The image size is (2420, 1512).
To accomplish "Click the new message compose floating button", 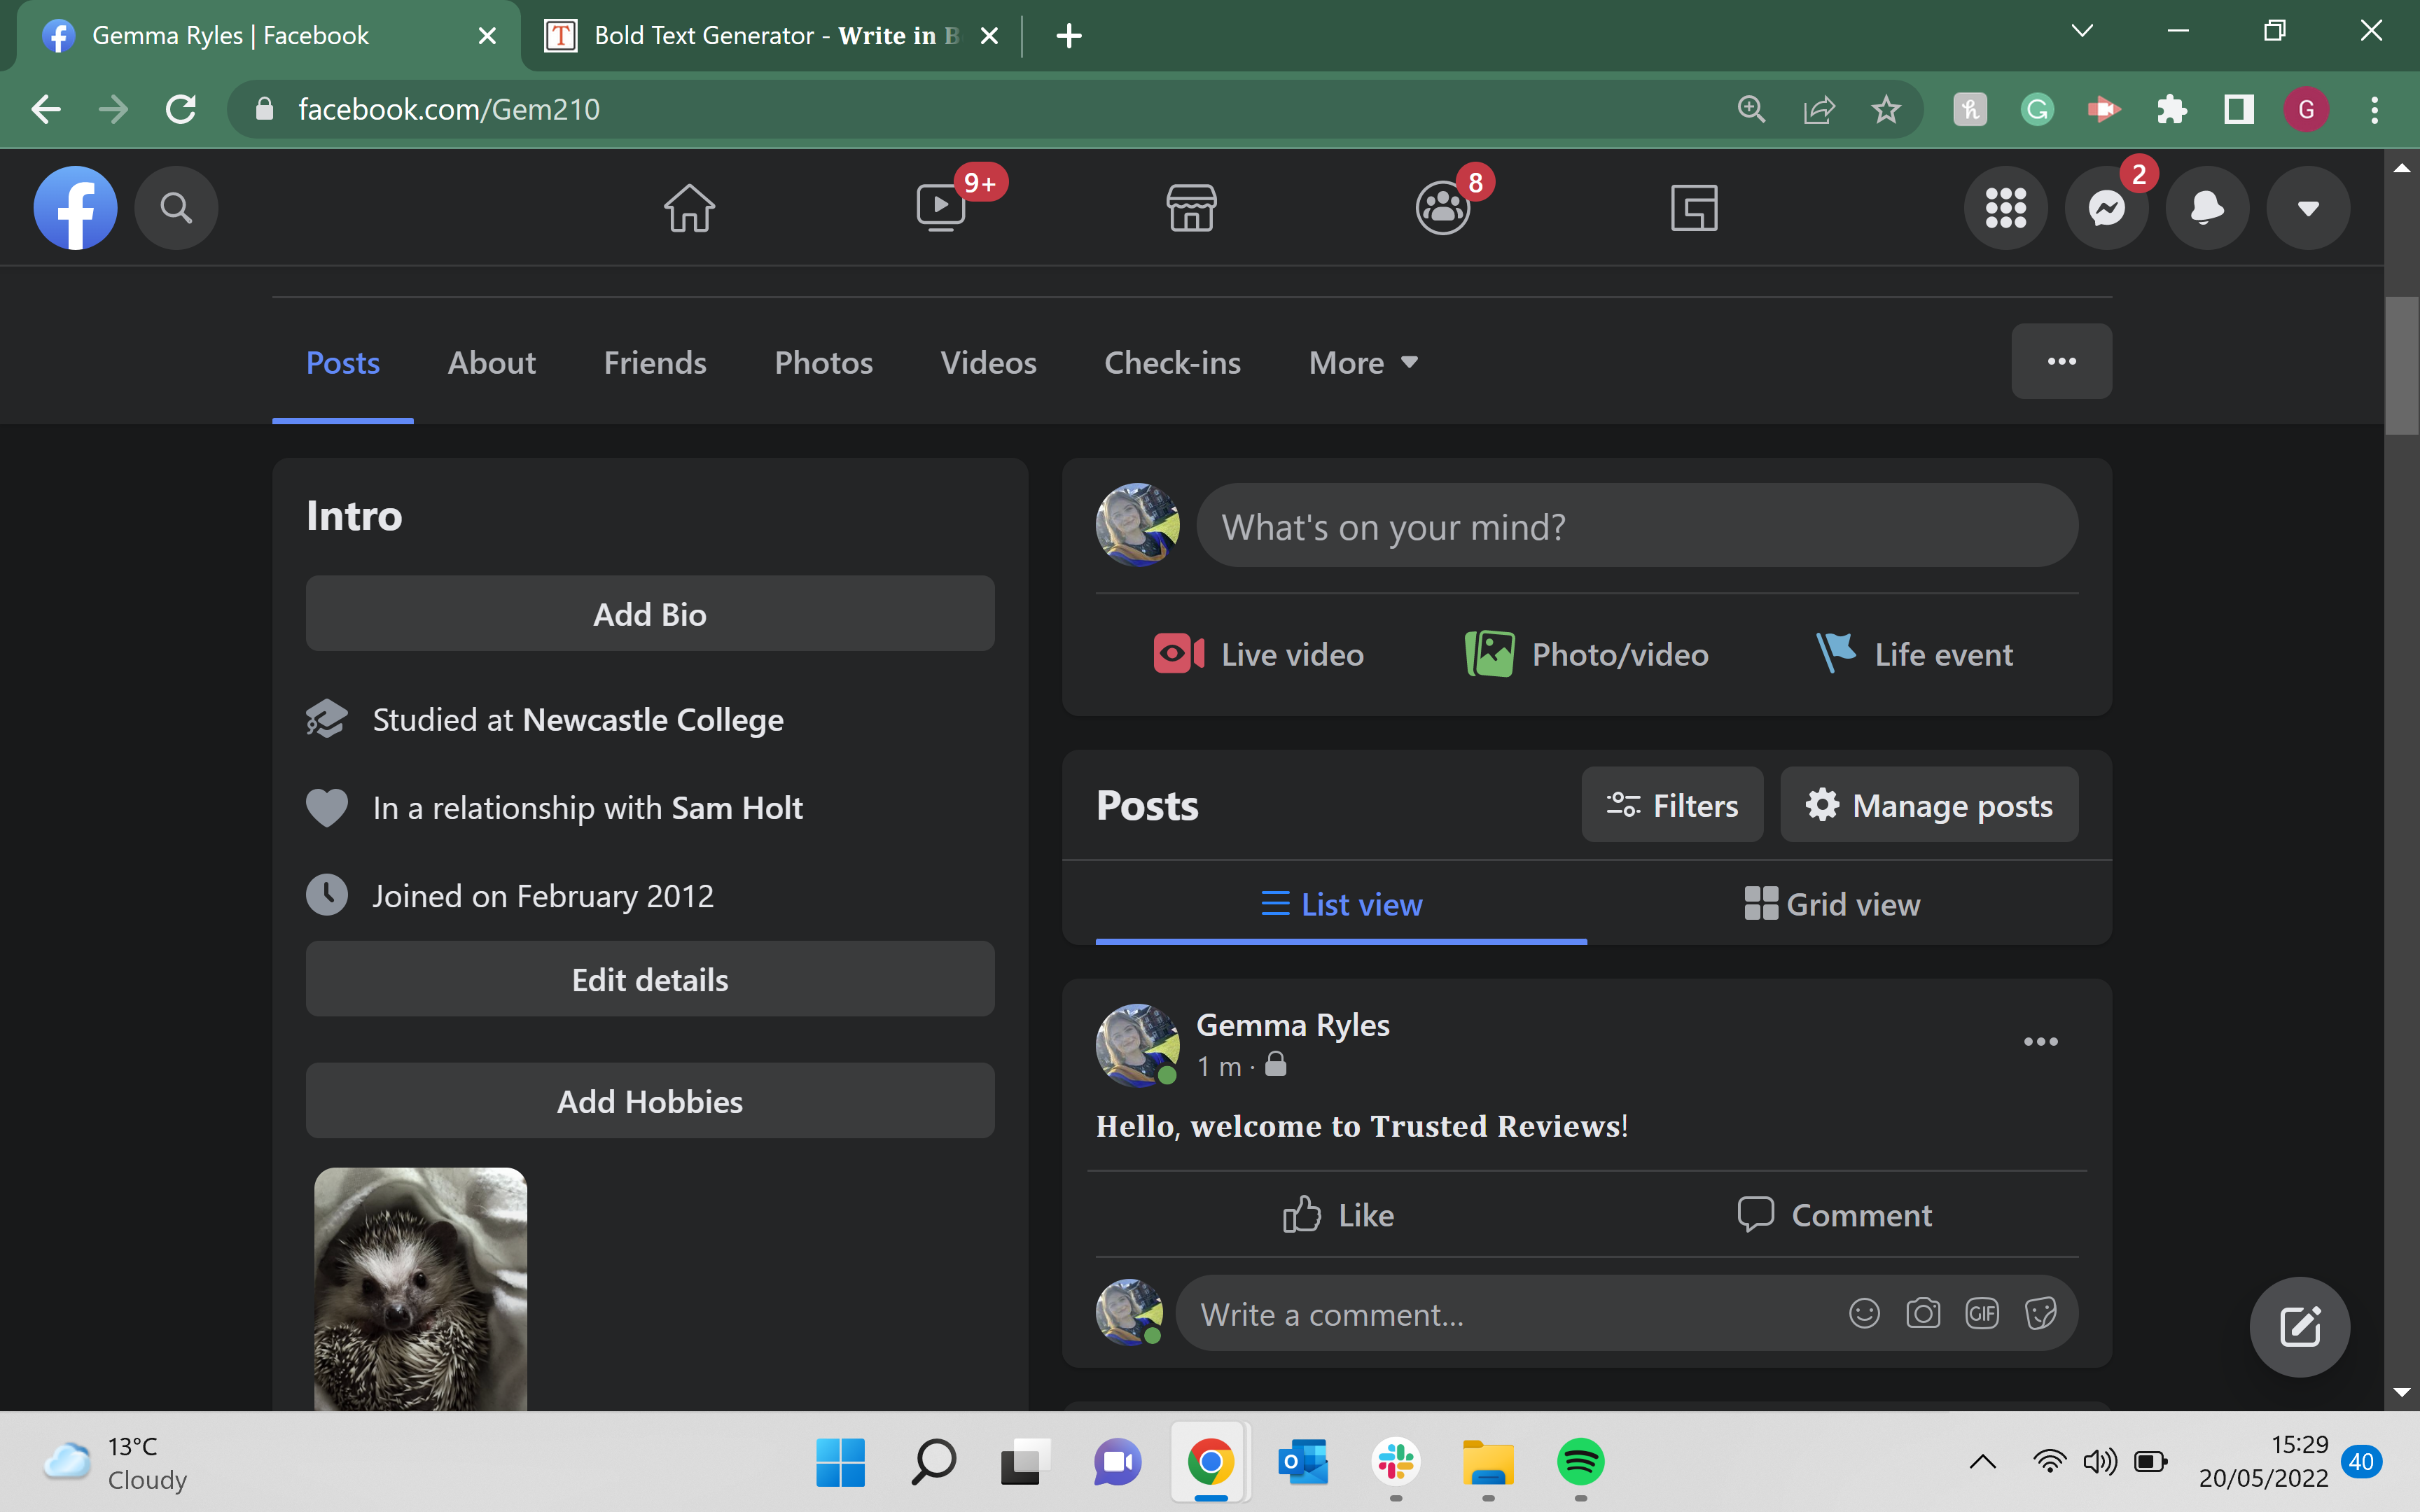I will pos(2300,1327).
